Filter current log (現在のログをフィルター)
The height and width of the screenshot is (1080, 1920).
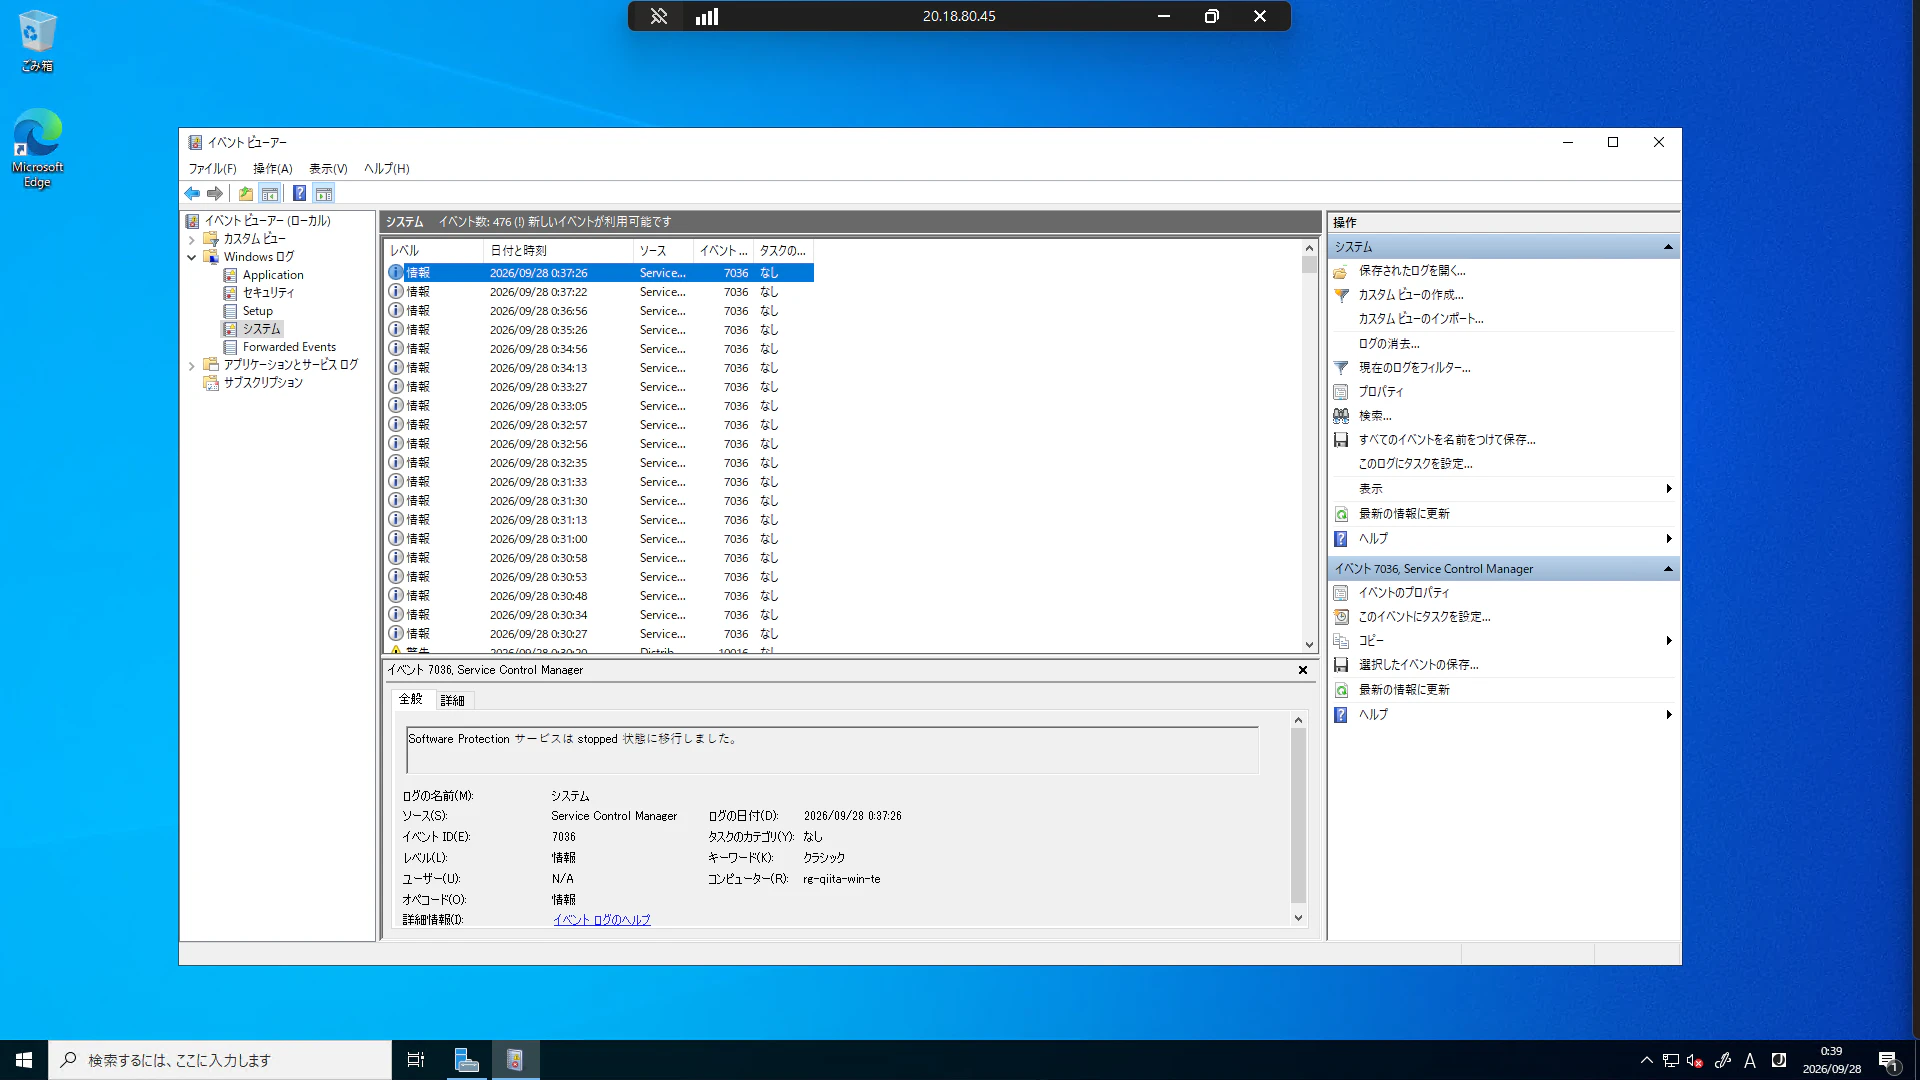1414,368
